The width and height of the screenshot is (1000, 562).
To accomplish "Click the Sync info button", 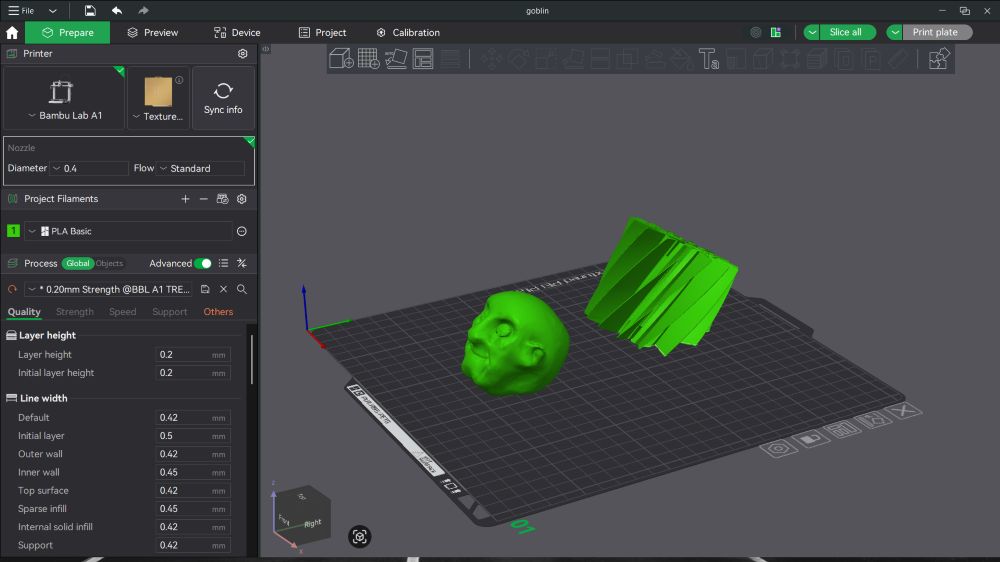I will pos(223,98).
